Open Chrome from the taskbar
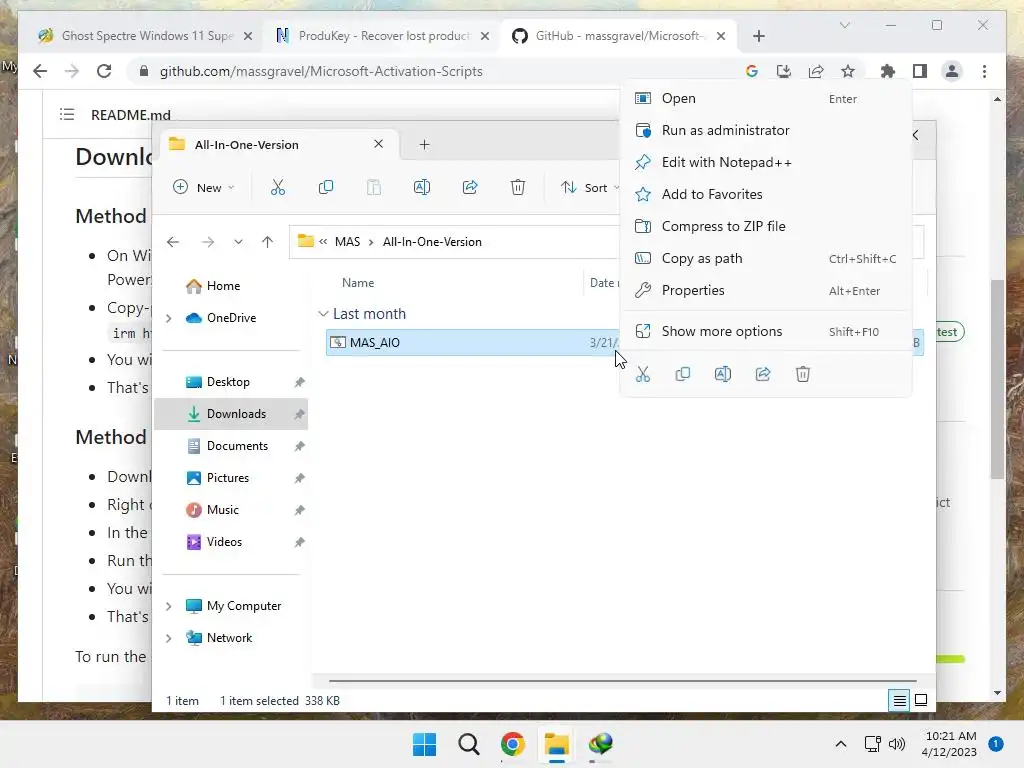 (513, 744)
